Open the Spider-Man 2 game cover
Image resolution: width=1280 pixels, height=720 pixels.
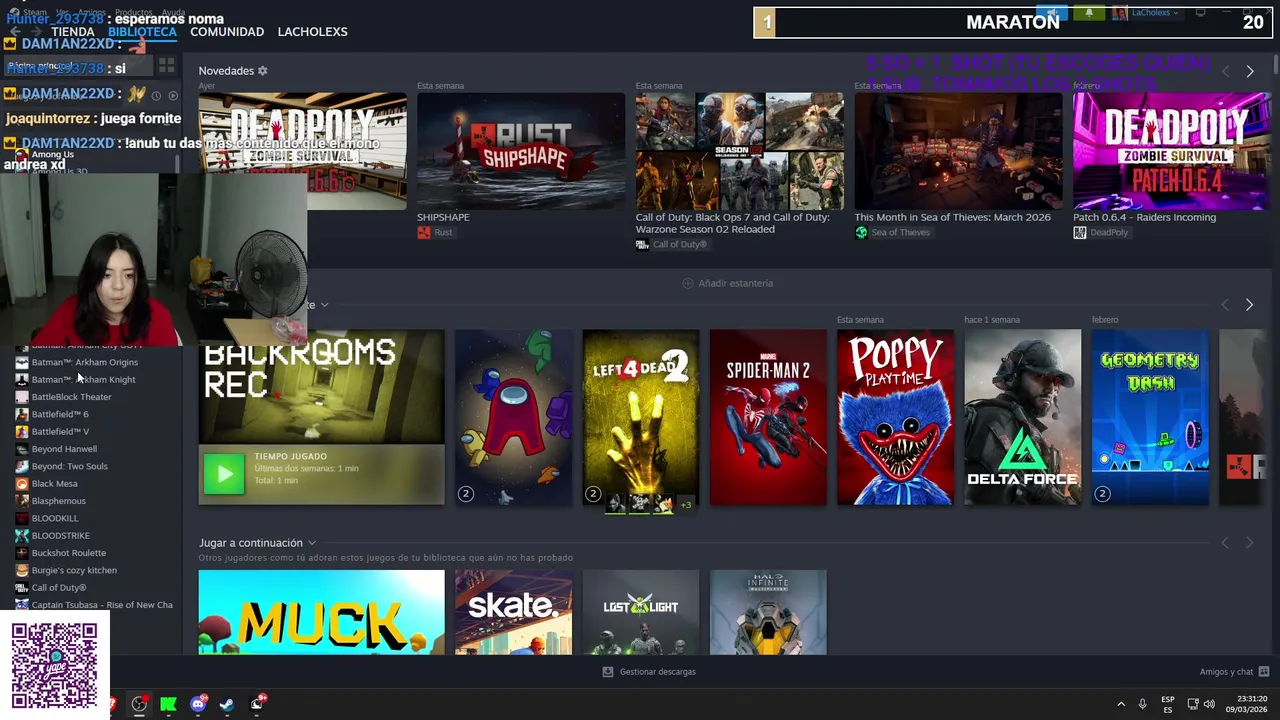(768, 418)
